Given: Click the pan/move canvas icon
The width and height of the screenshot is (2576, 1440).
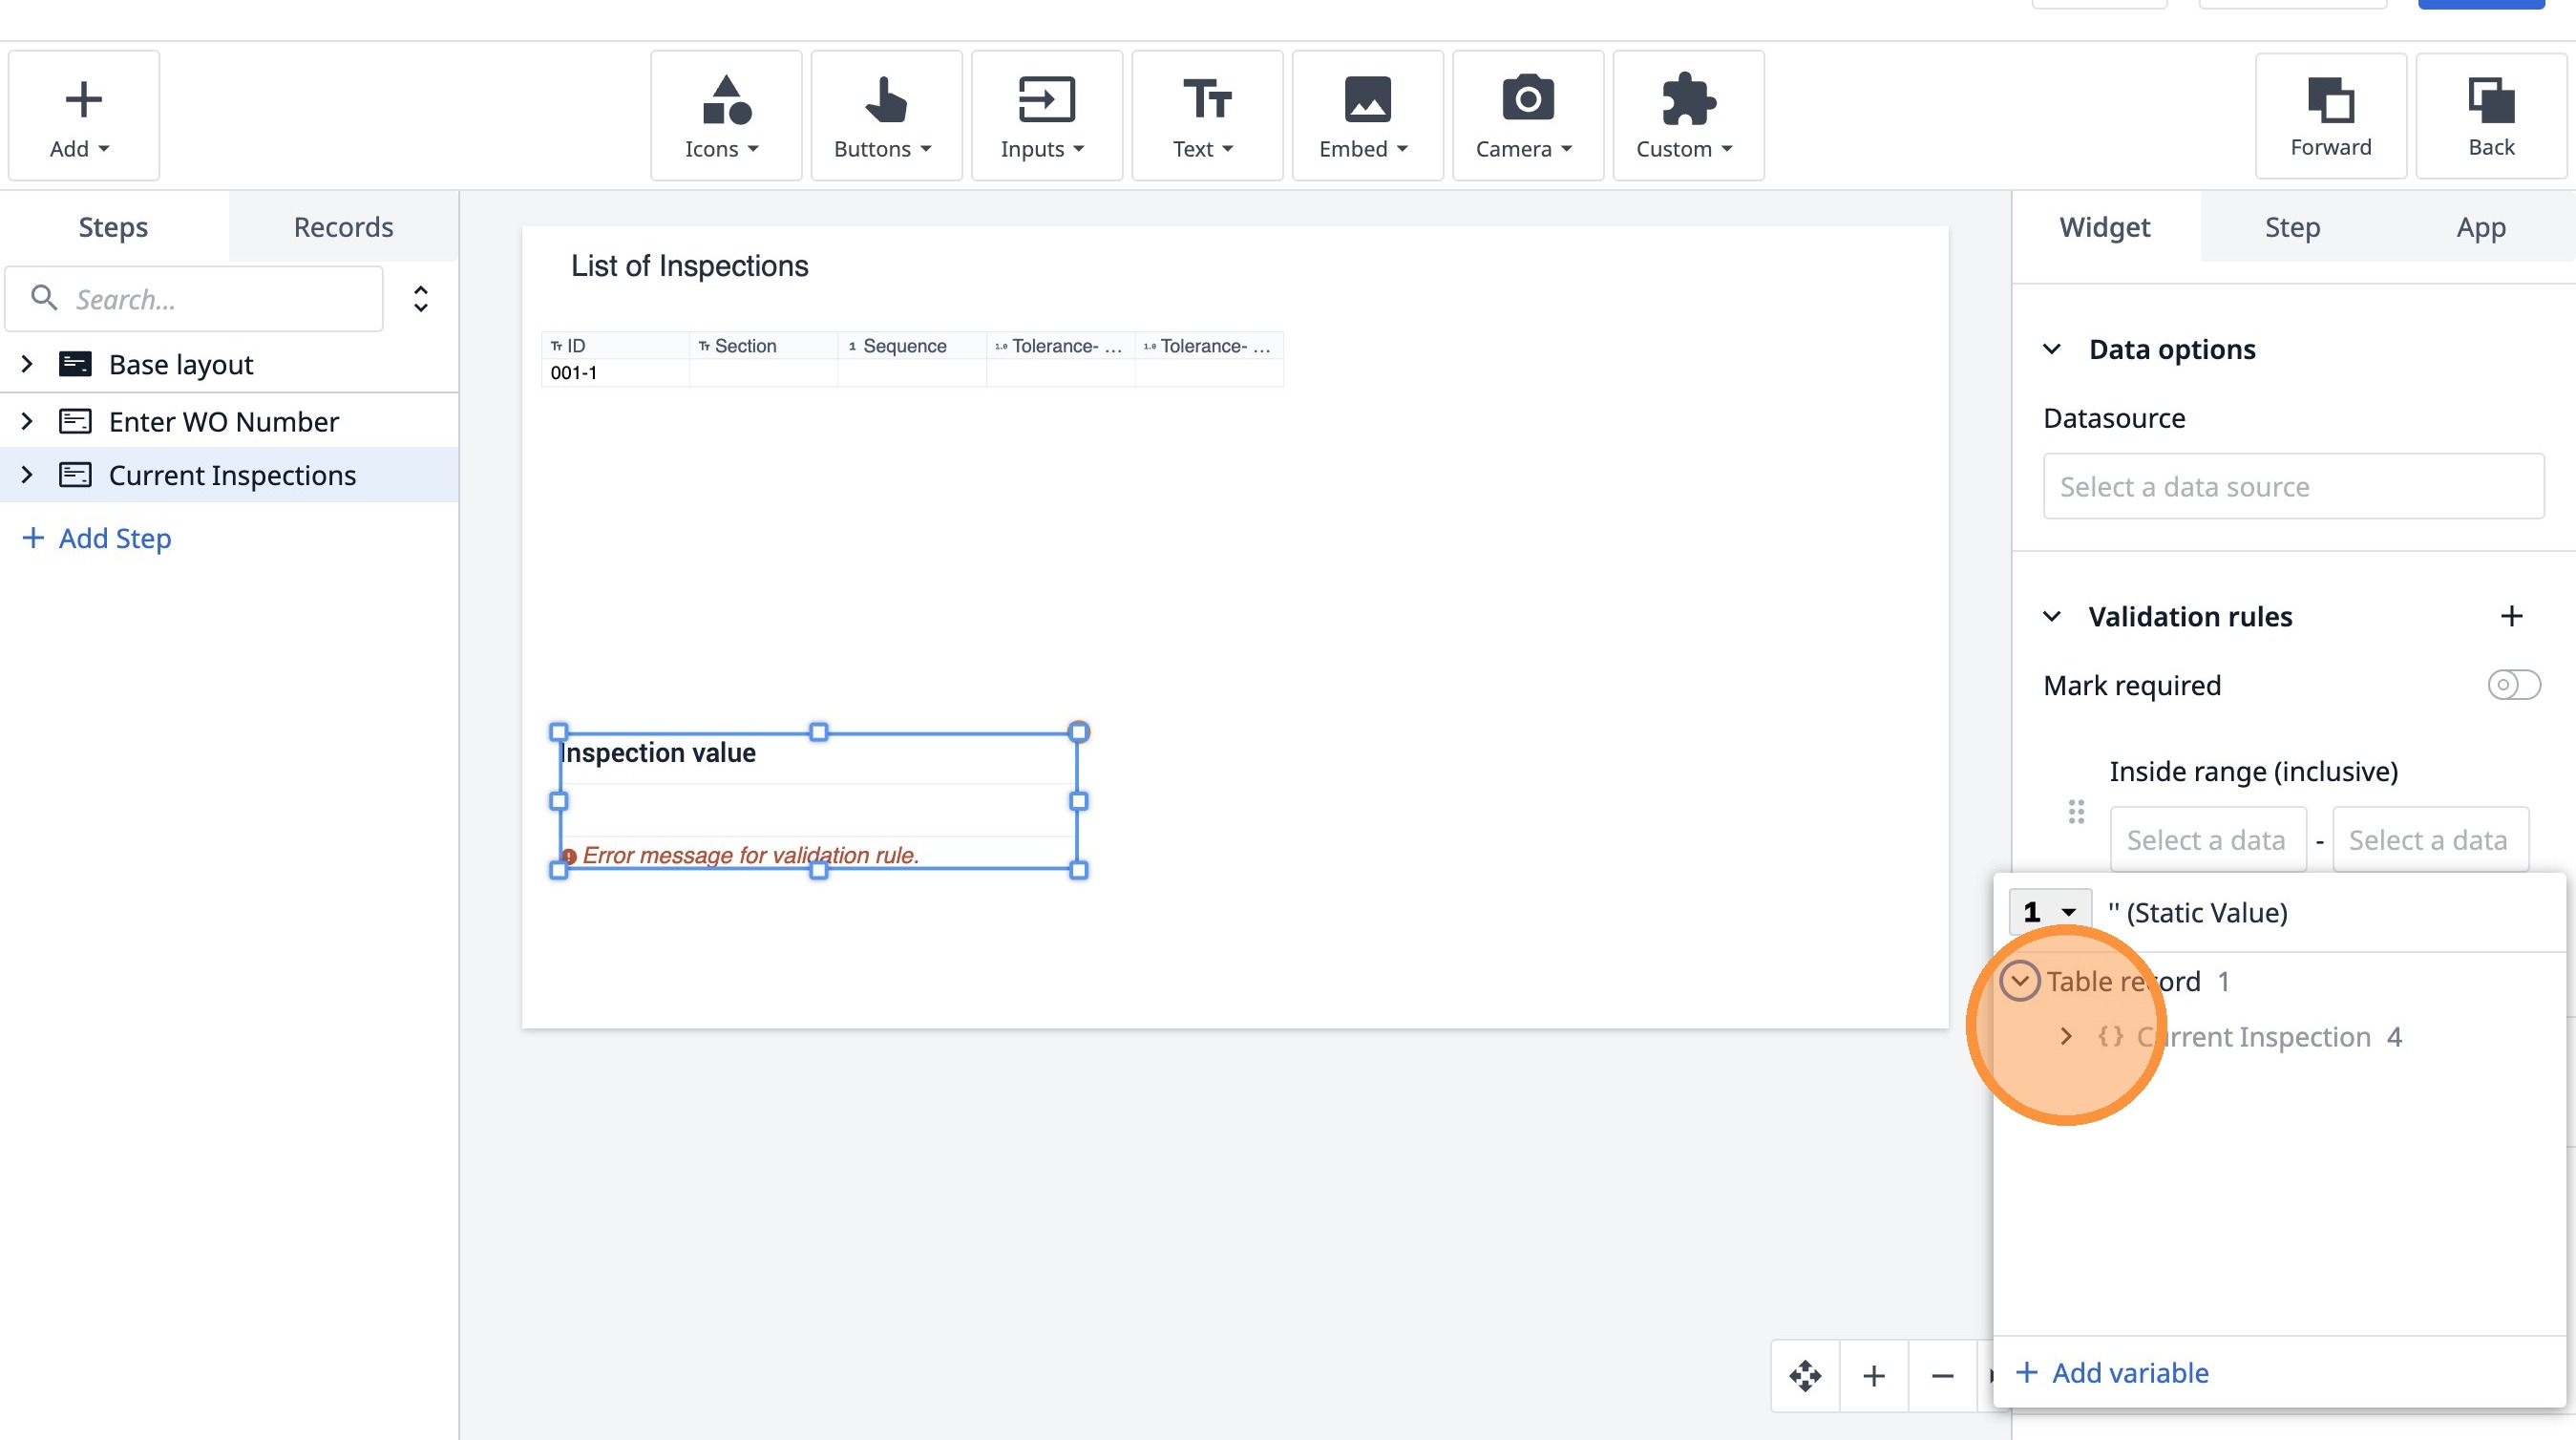Looking at the screenshot, I should click(1805, 1376).
